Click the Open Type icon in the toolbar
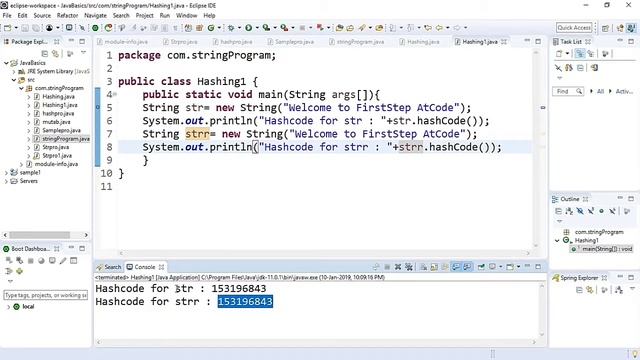The height and width of the screenshot is (360, 640). tap(339, 28)
